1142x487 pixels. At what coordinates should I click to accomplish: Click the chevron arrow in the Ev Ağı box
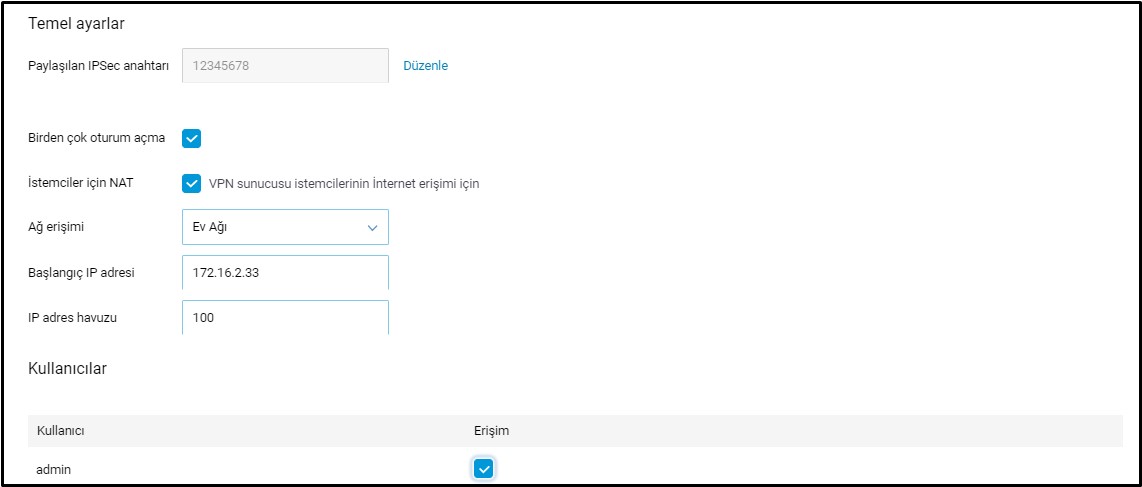pyautogui.click(x=373, y=228)
